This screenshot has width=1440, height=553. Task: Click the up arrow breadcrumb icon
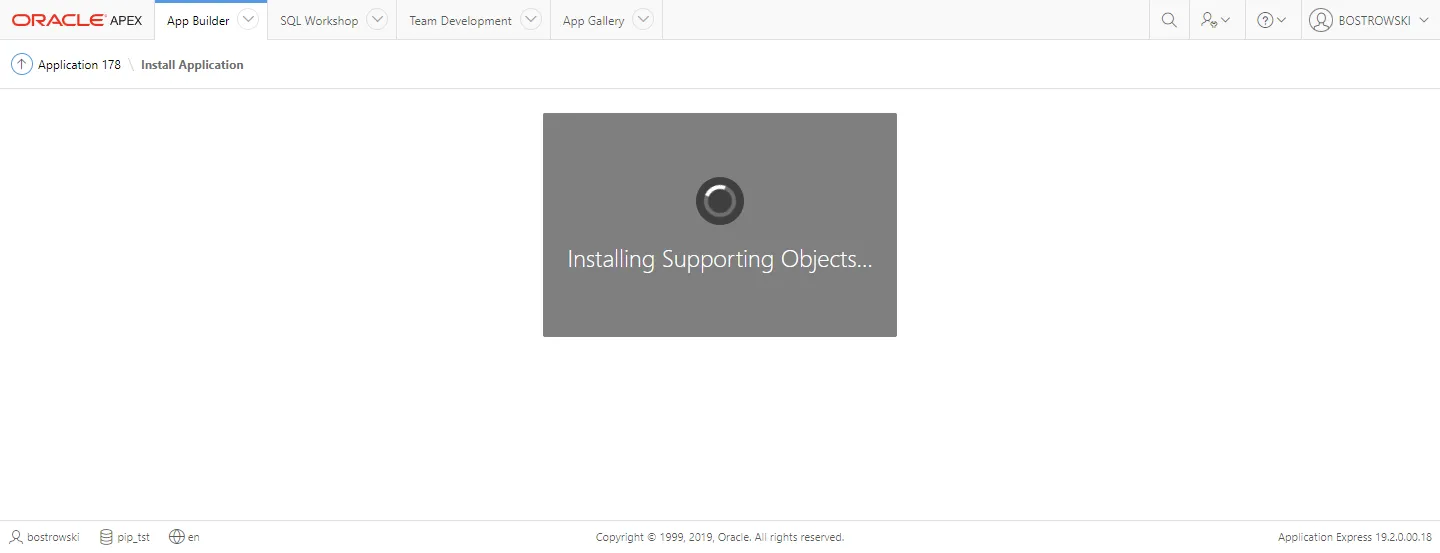pos(21,65)
